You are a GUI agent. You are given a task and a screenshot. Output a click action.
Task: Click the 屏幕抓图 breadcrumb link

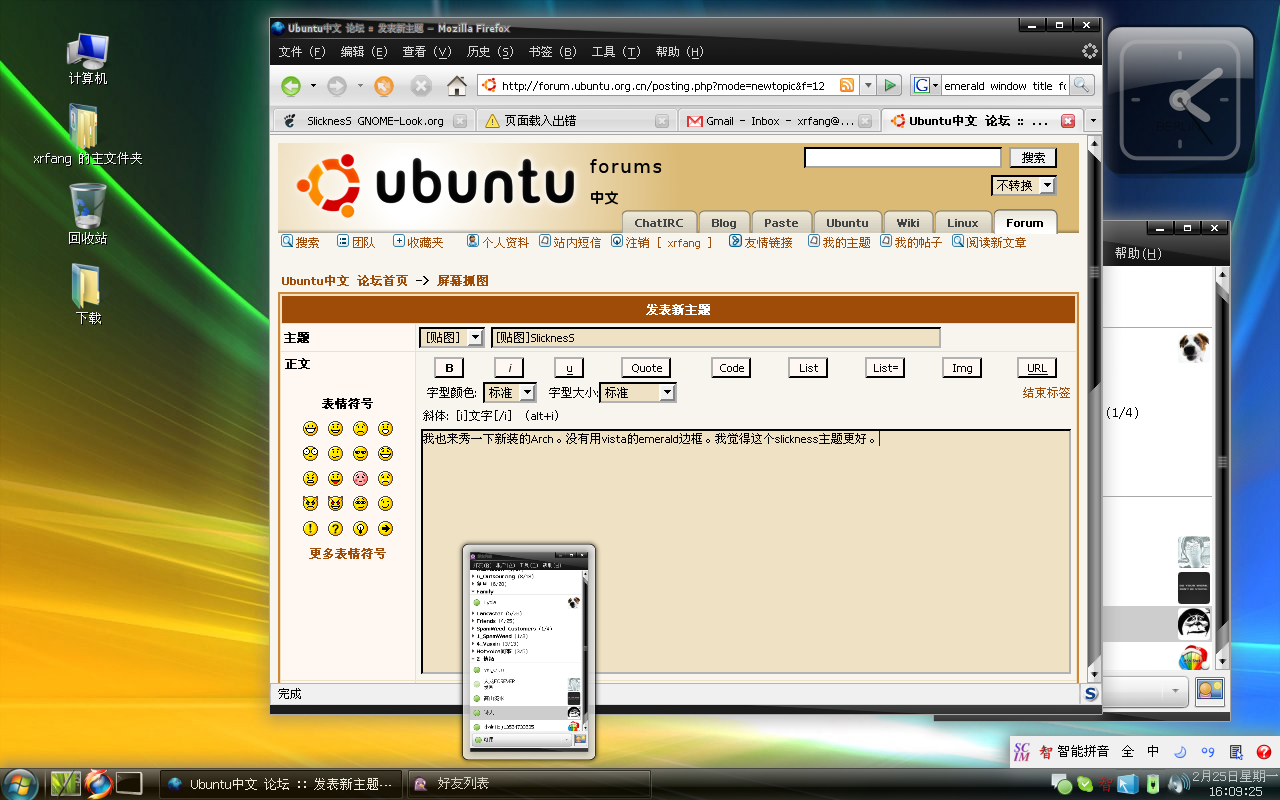point(463,281)
